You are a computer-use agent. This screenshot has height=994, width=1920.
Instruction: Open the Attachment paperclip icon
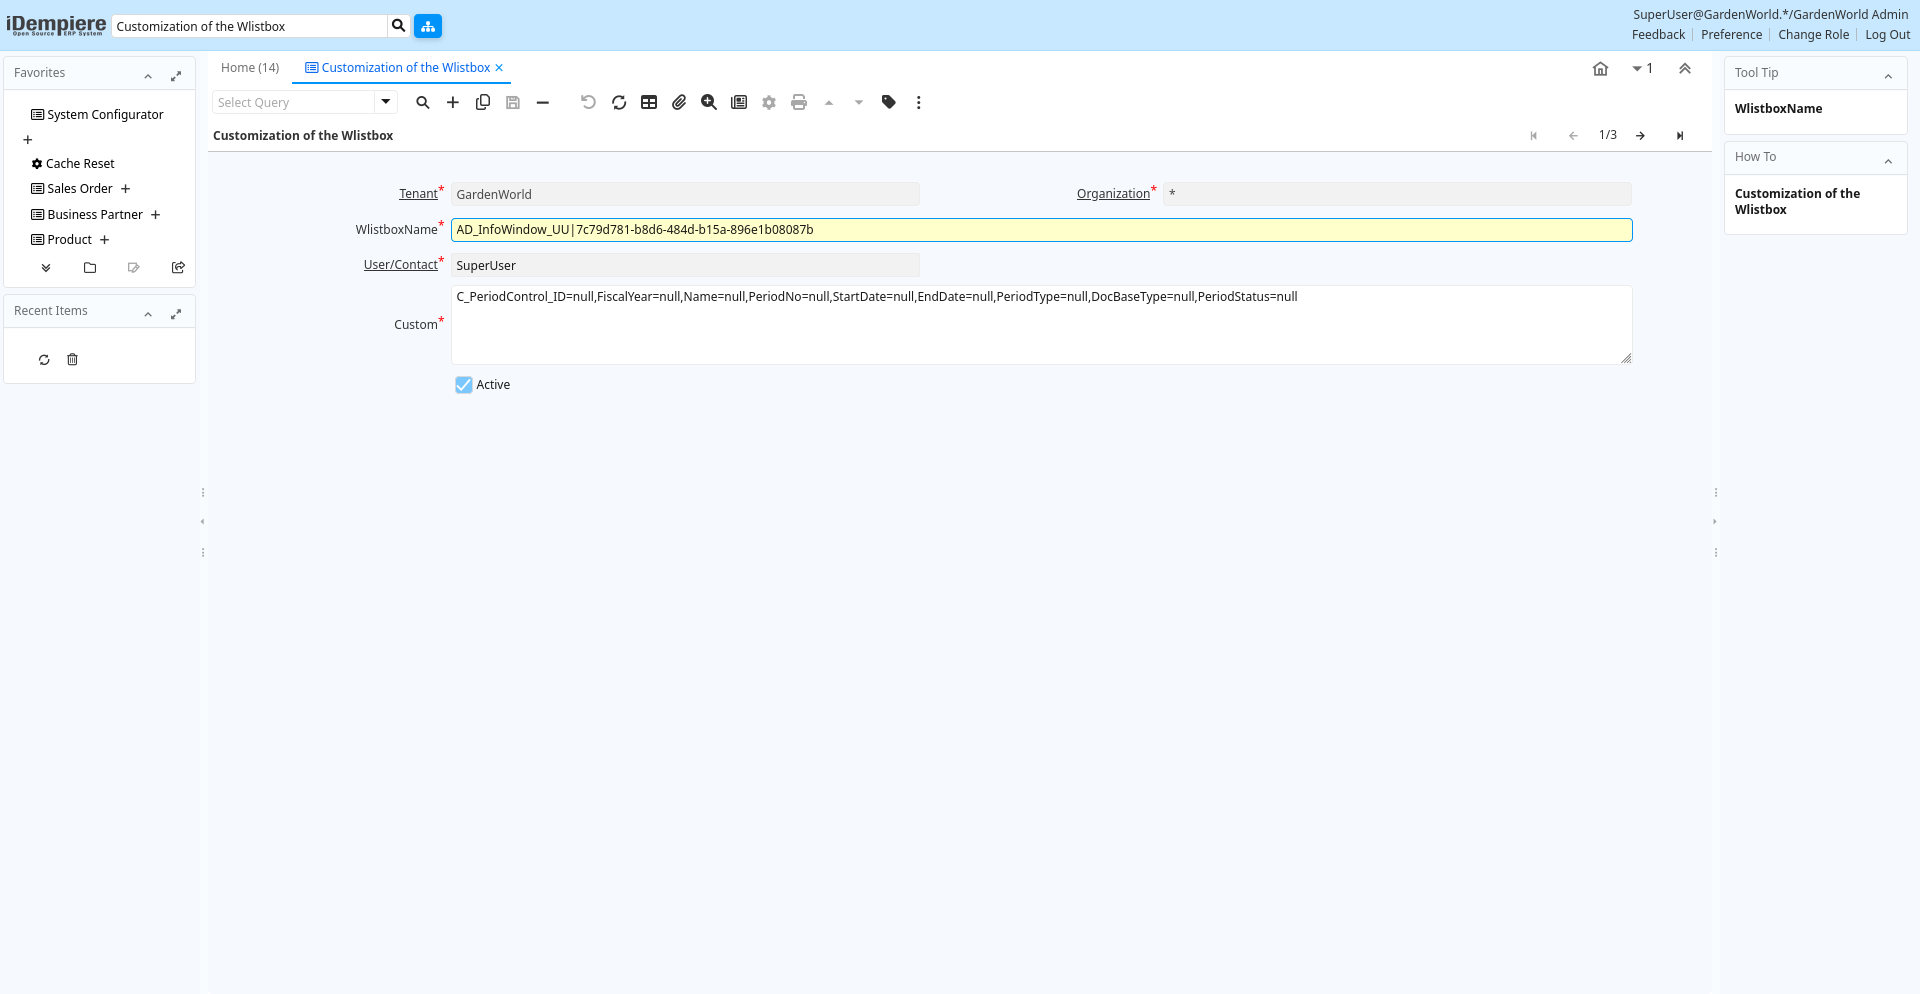(x=679, y=102)
